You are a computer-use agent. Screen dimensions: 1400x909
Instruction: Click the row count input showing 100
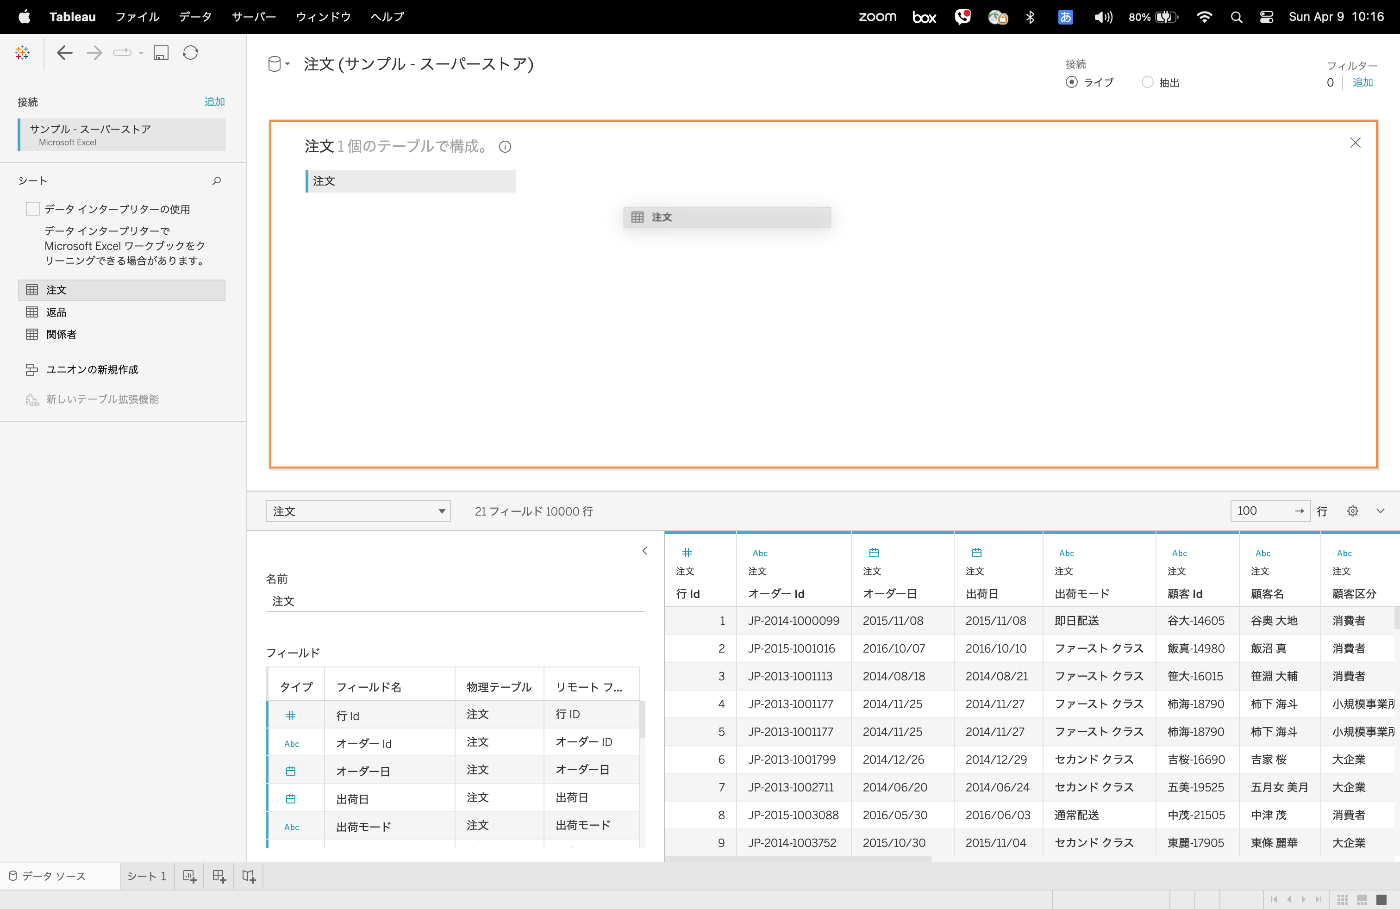pyautogui.click(x=1260, y=511)
